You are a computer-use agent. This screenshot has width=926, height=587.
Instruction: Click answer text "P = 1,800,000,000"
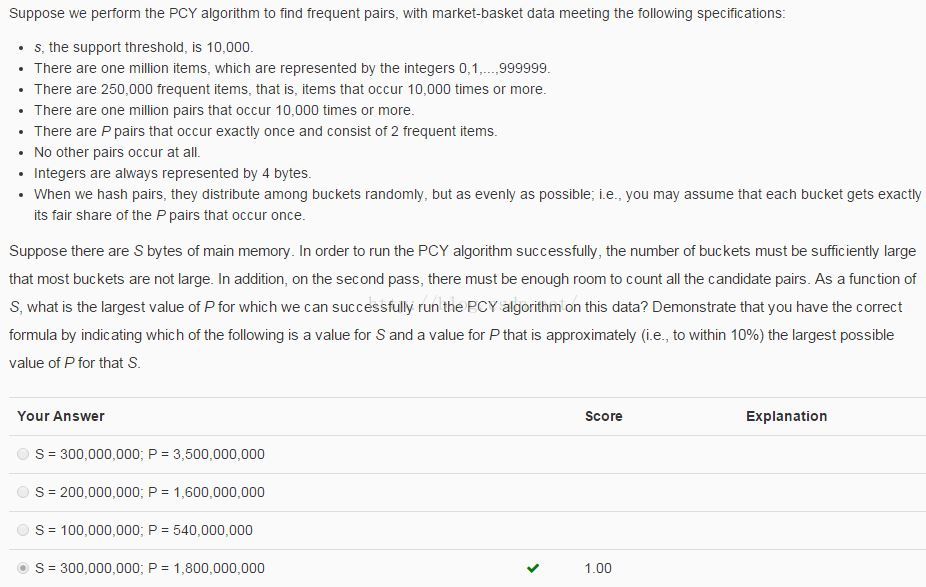pos(206,568)
